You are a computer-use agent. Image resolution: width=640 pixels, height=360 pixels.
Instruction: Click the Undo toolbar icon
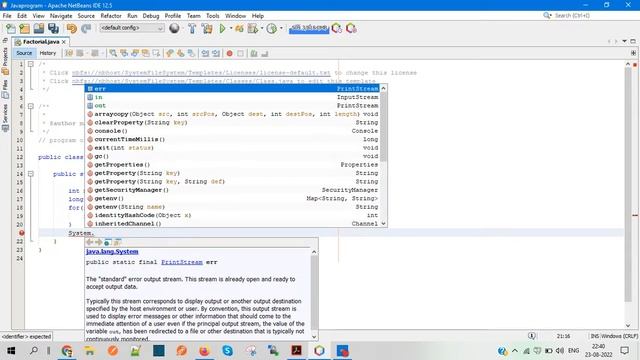(72, 29)
